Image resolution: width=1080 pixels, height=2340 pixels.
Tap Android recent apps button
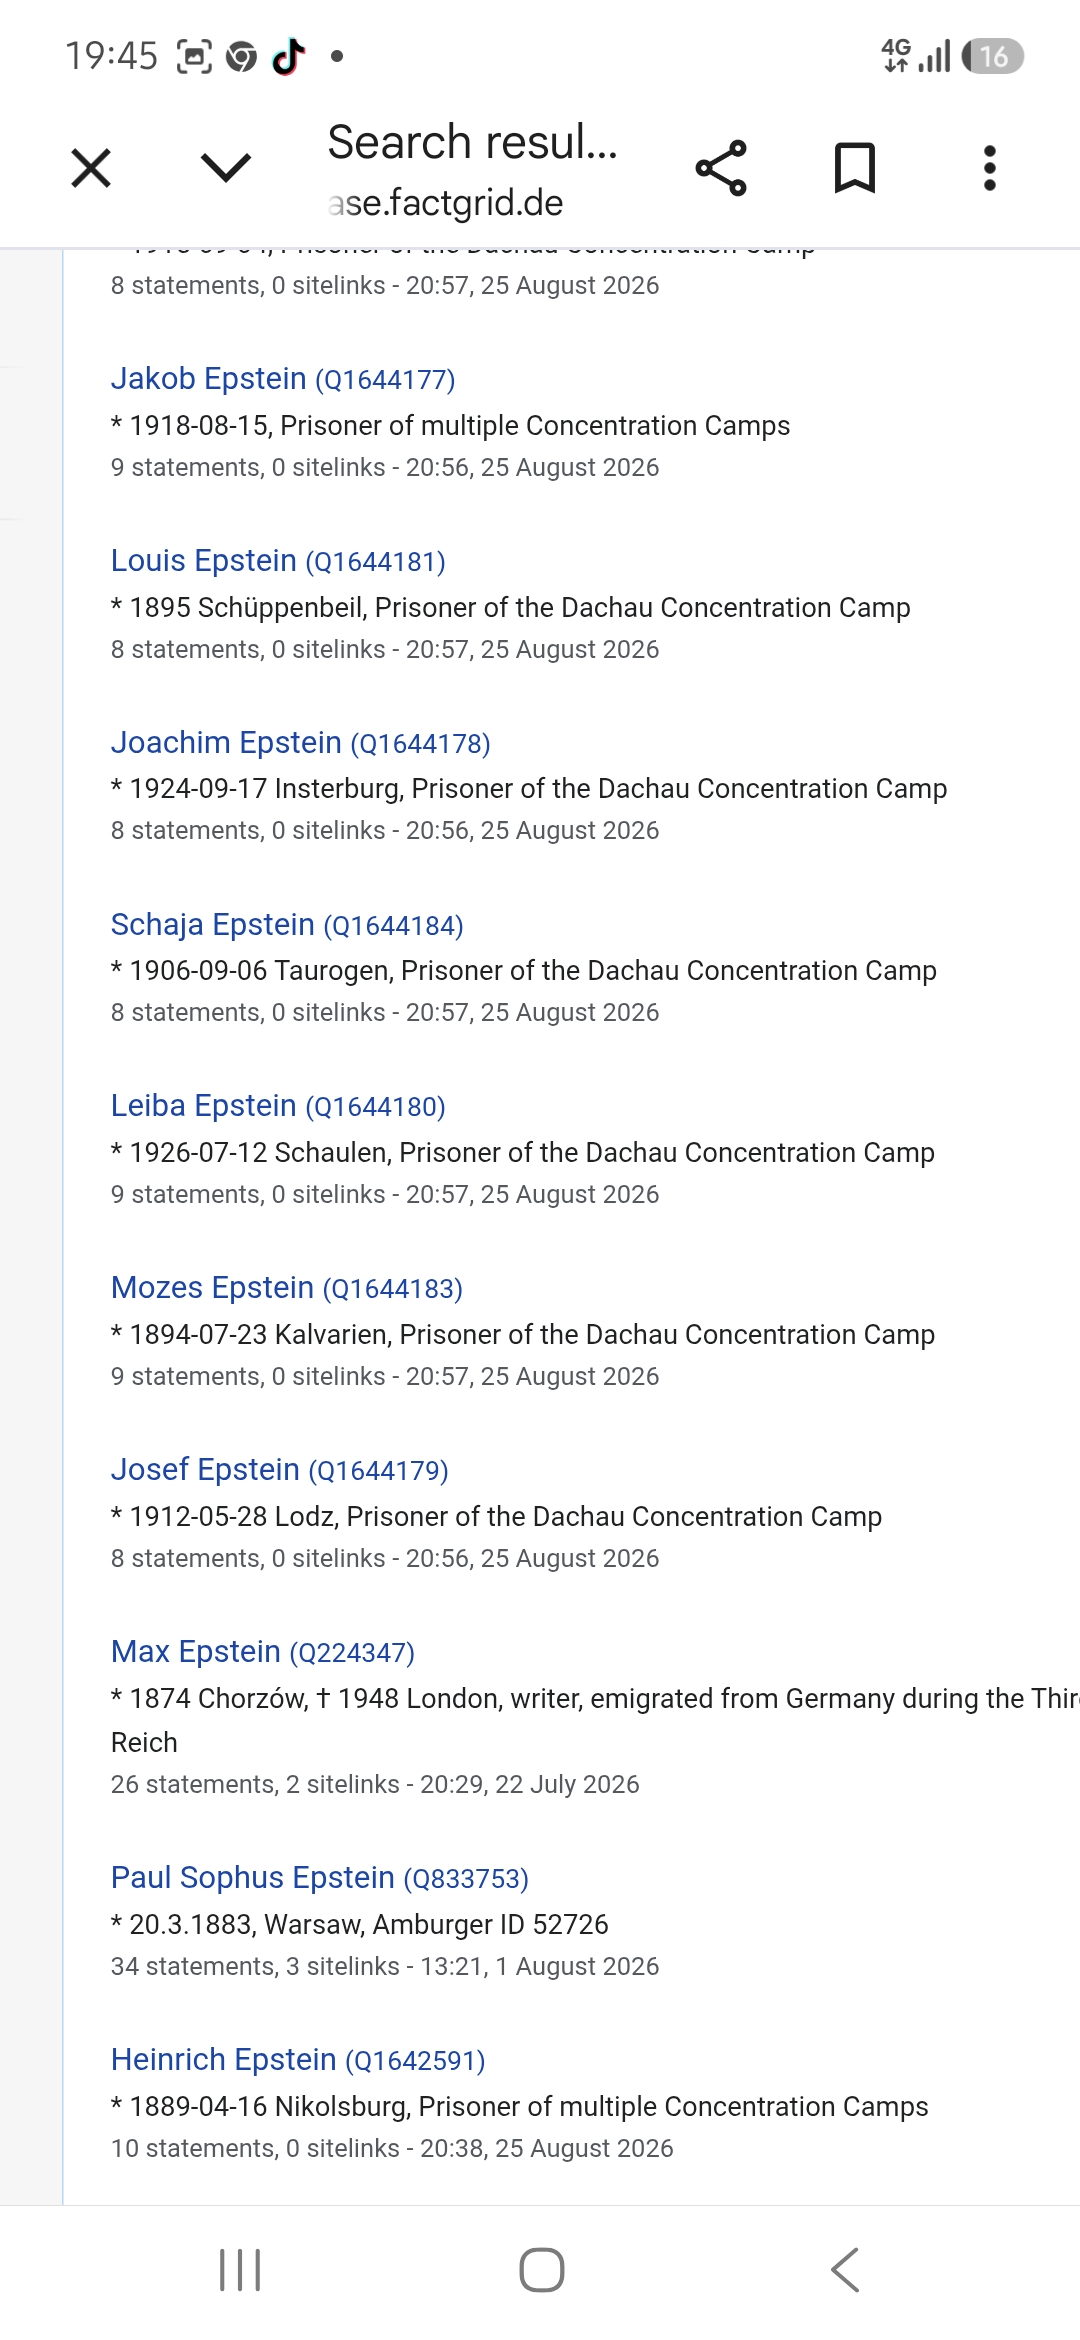[240, 2270]
